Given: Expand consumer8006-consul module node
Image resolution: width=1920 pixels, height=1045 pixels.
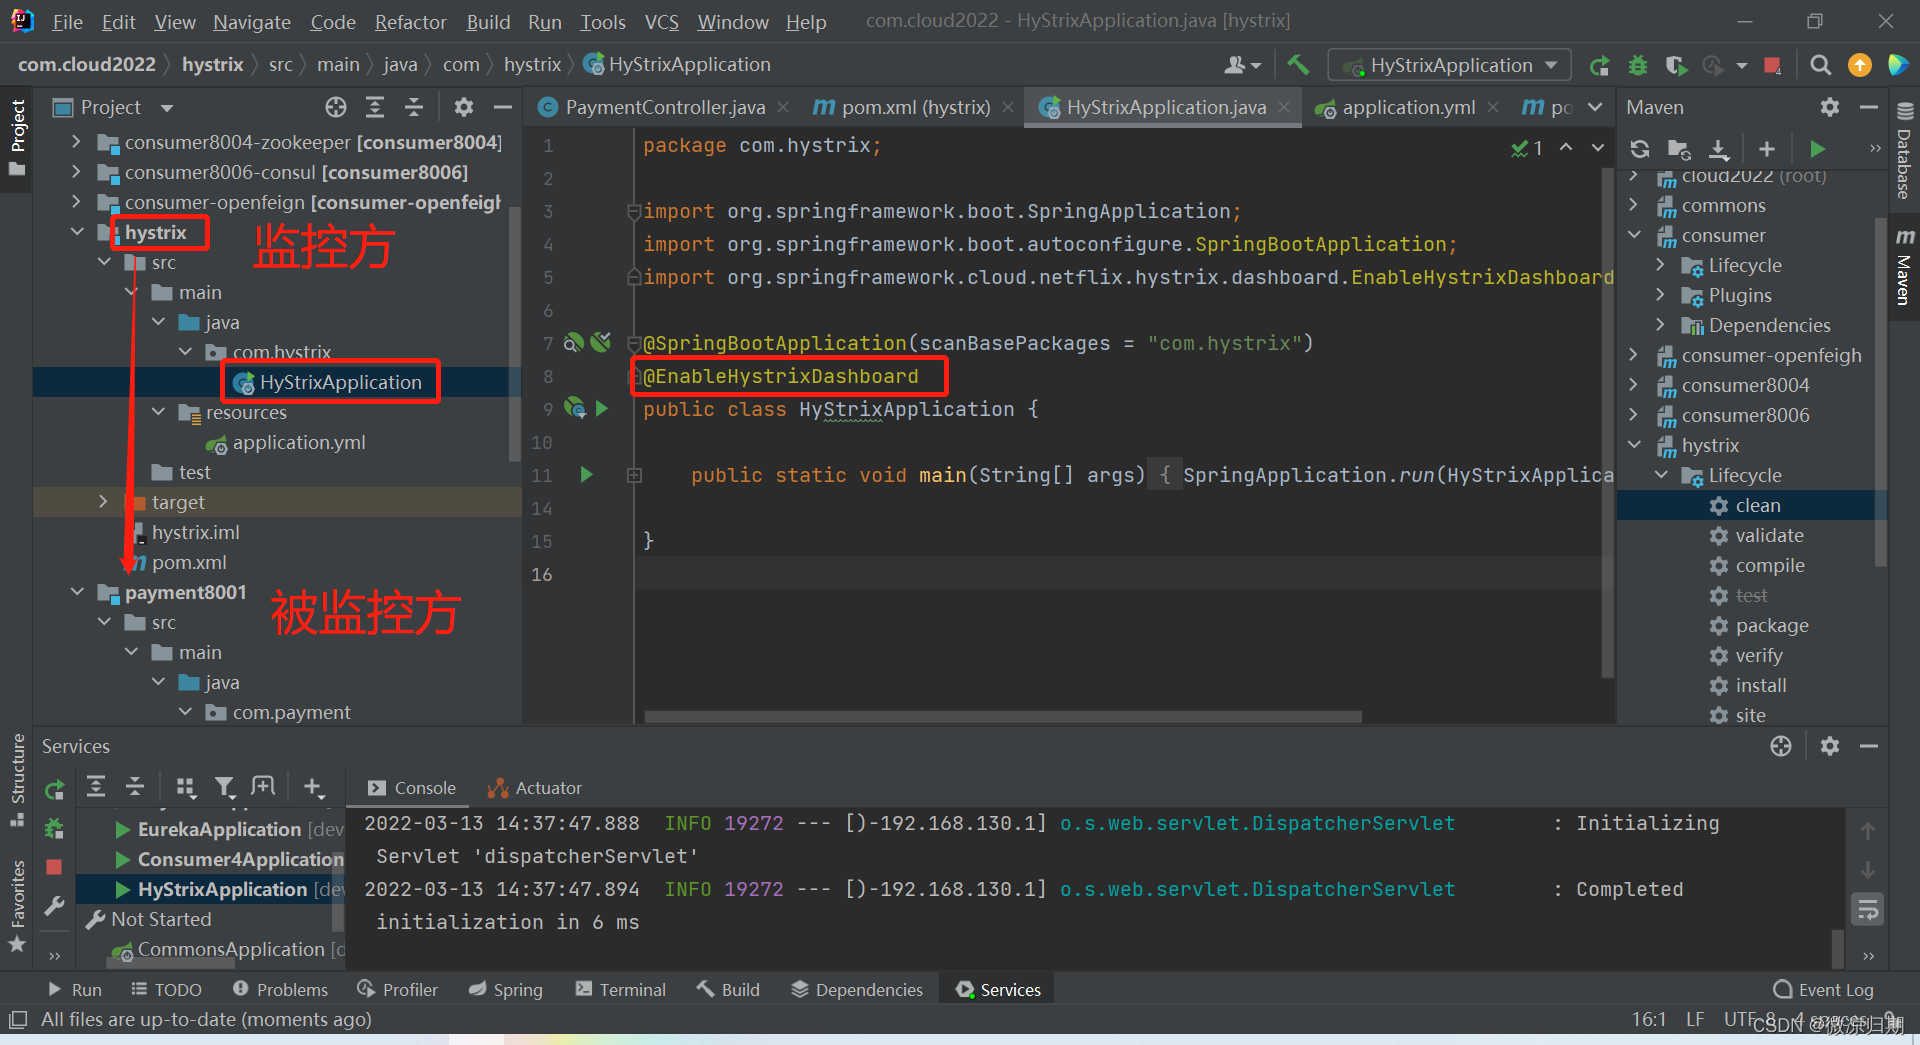Looking at the screenshot, I should tap(76, 172).
